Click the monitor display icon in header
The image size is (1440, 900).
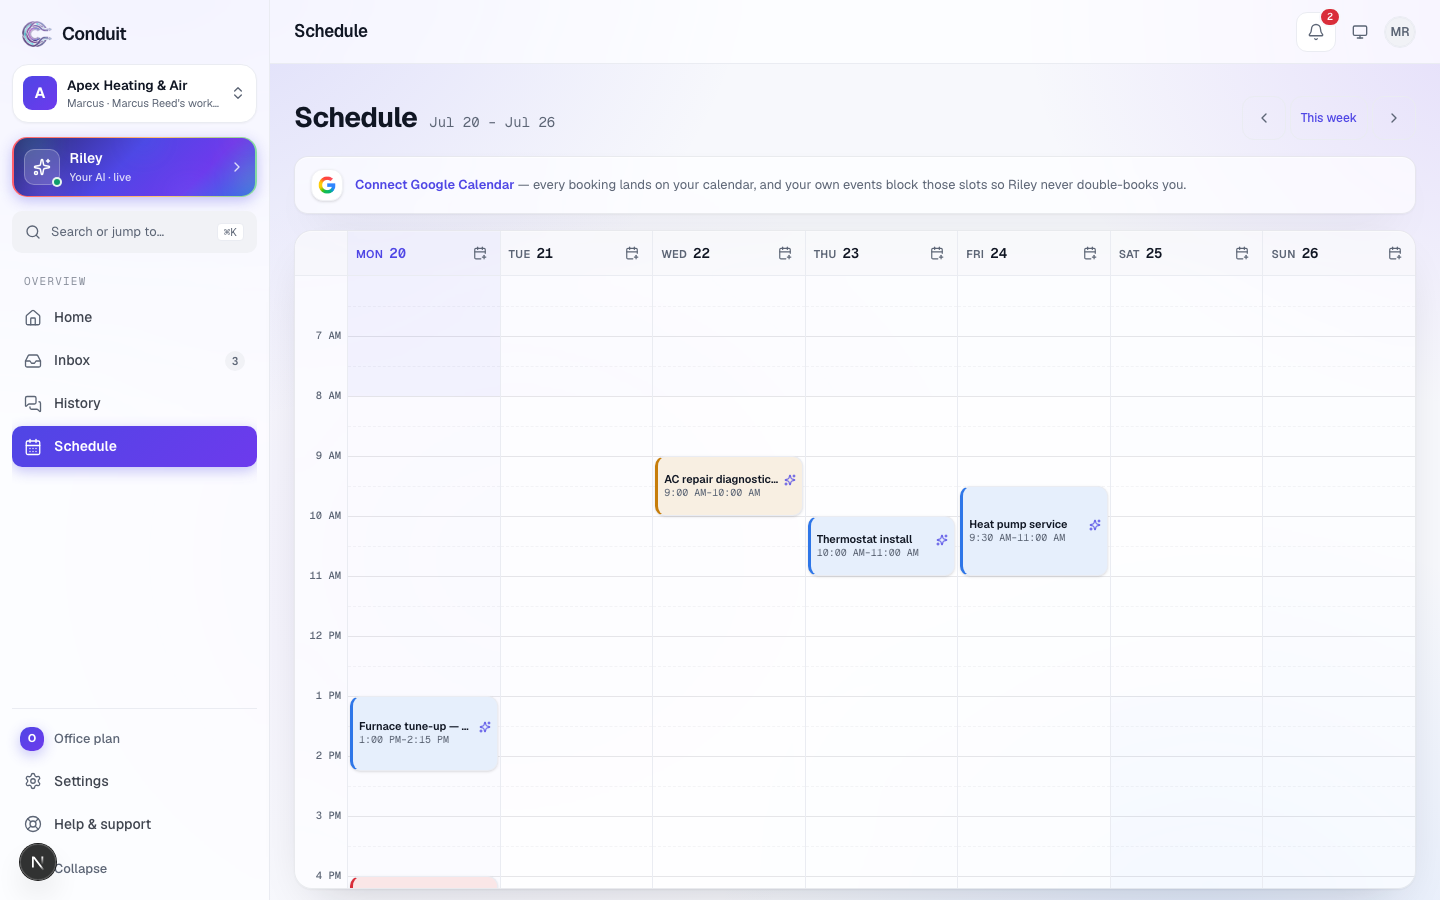1360,32
